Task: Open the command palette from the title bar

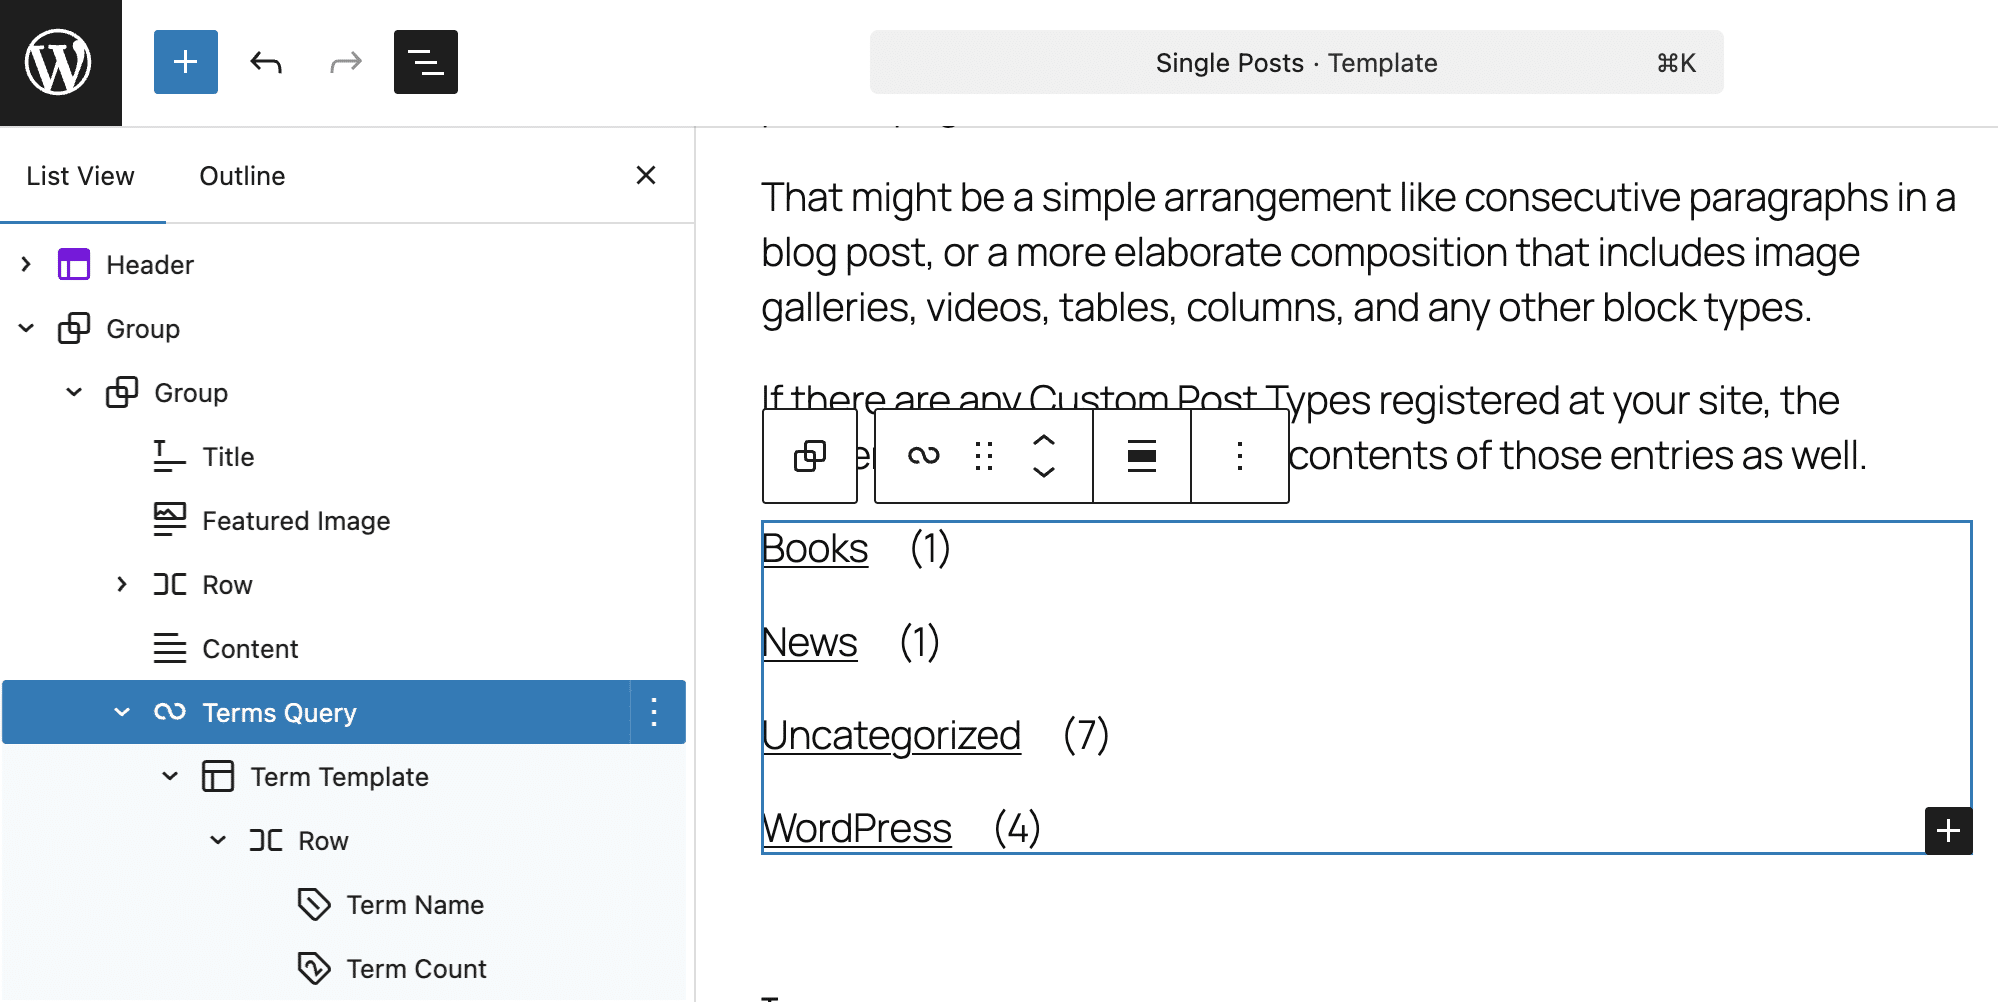Action: click(1295, 62)
